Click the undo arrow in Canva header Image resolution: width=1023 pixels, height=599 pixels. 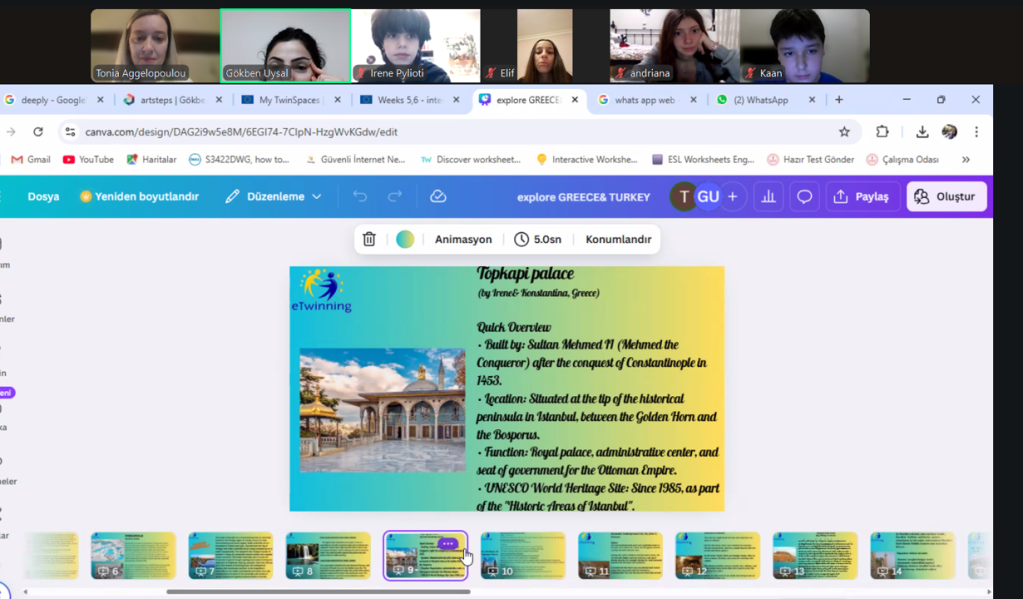coord(360,197)
